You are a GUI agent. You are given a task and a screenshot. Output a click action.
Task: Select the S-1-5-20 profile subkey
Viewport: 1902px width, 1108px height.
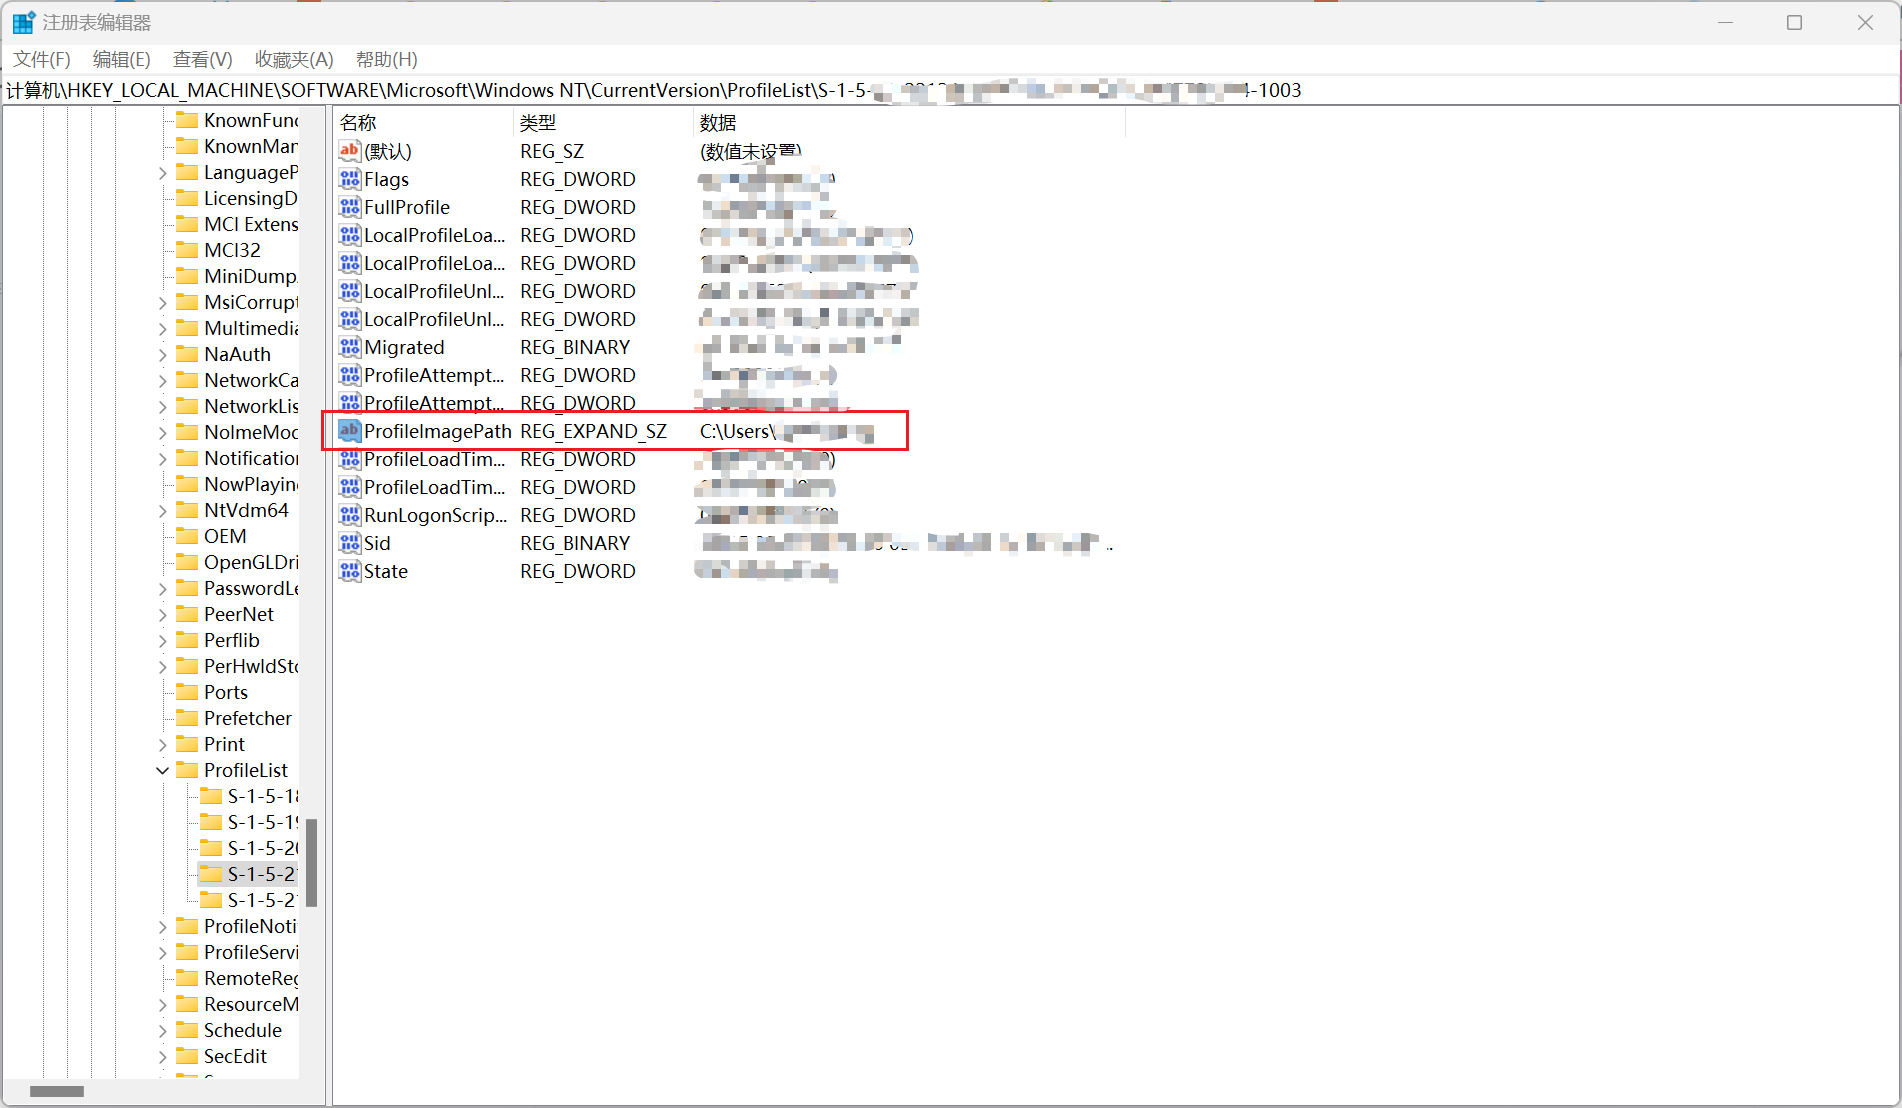263,848
